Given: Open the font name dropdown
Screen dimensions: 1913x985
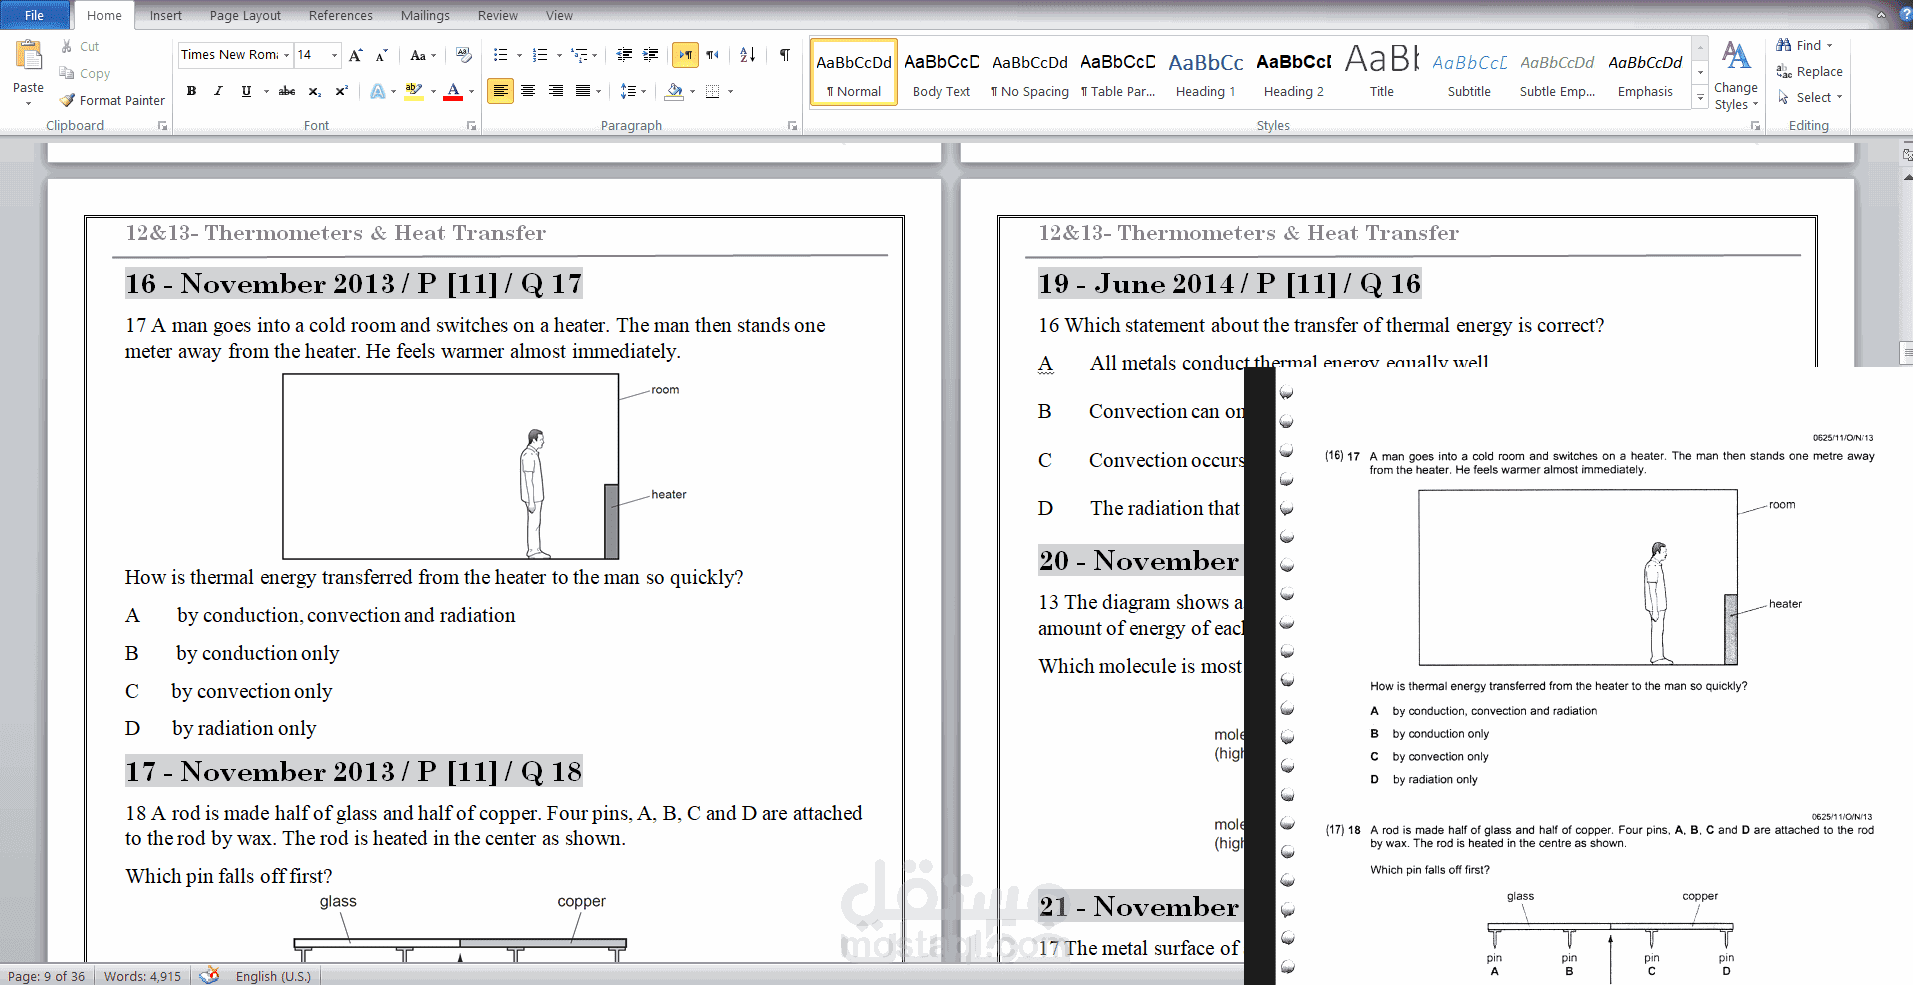Looking at the screenshot, I should [286, 55].
